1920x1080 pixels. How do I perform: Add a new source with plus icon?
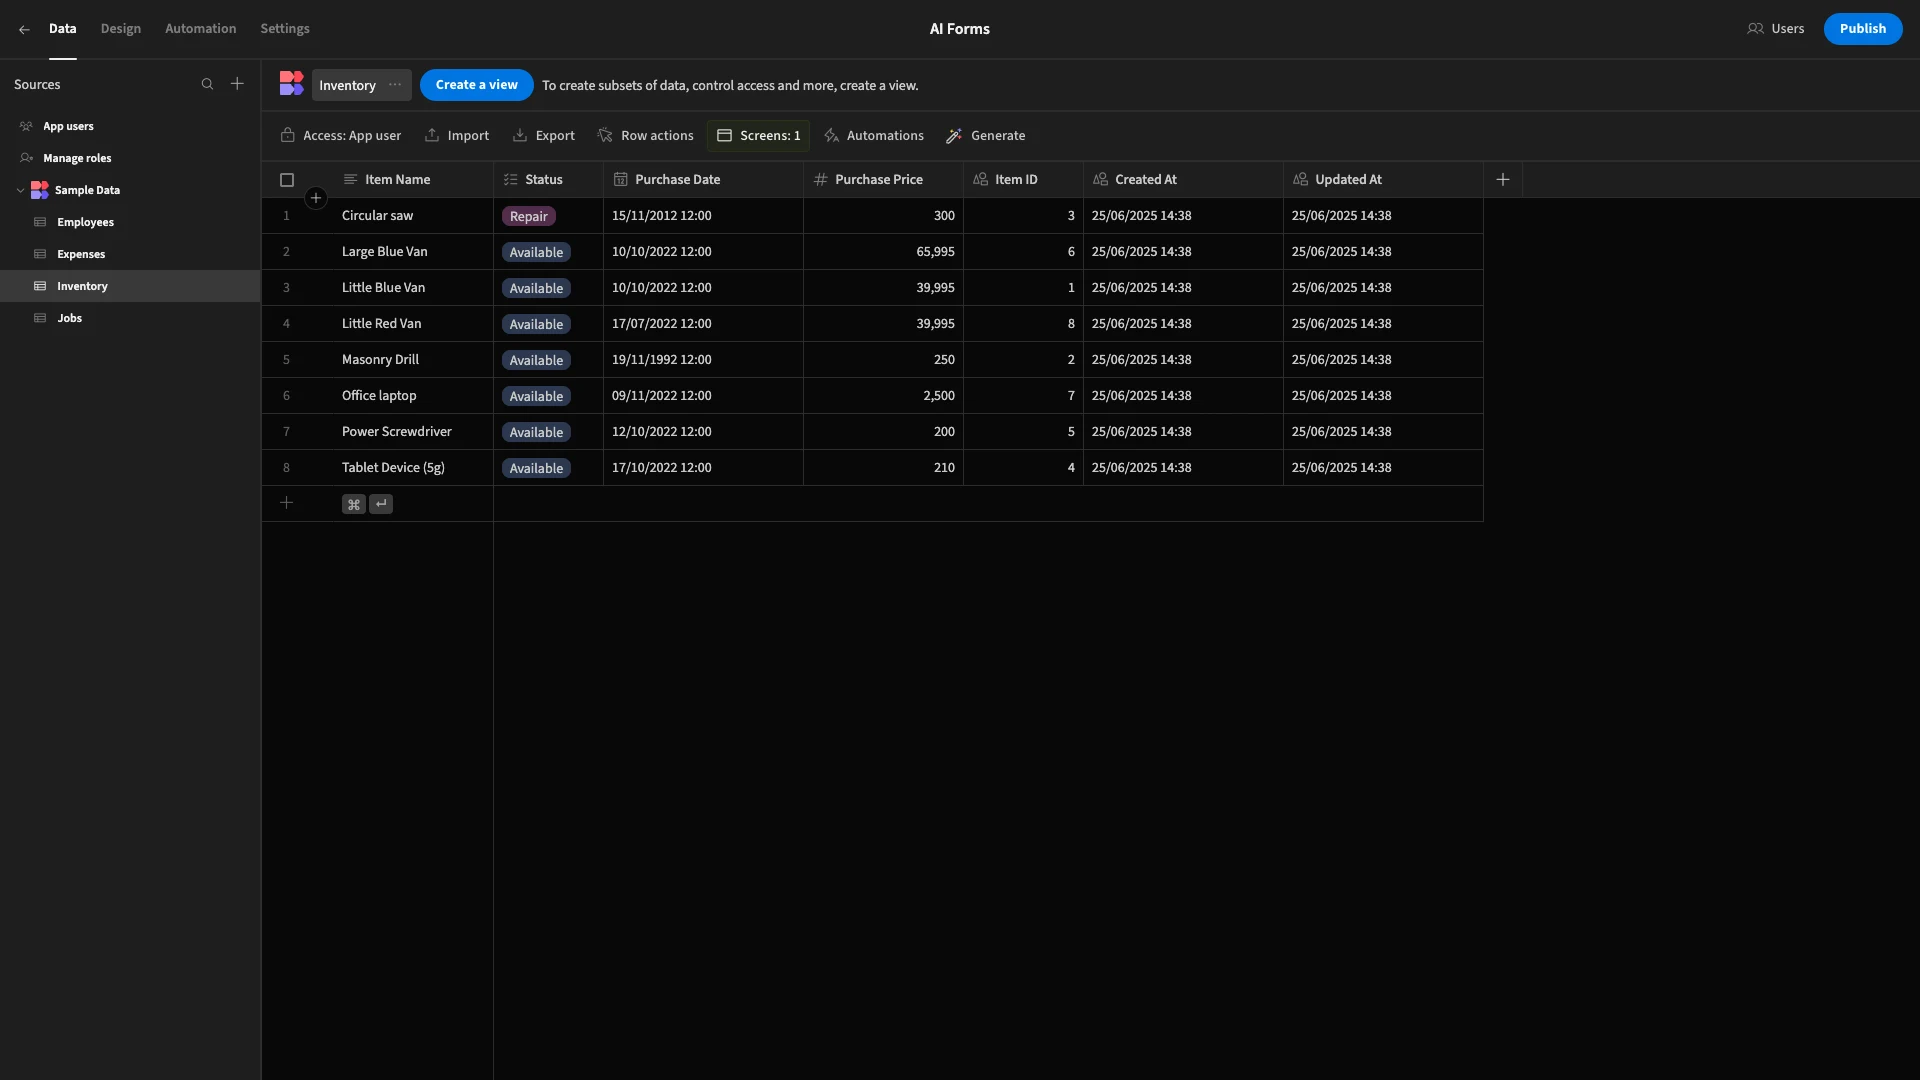[237, 85]
